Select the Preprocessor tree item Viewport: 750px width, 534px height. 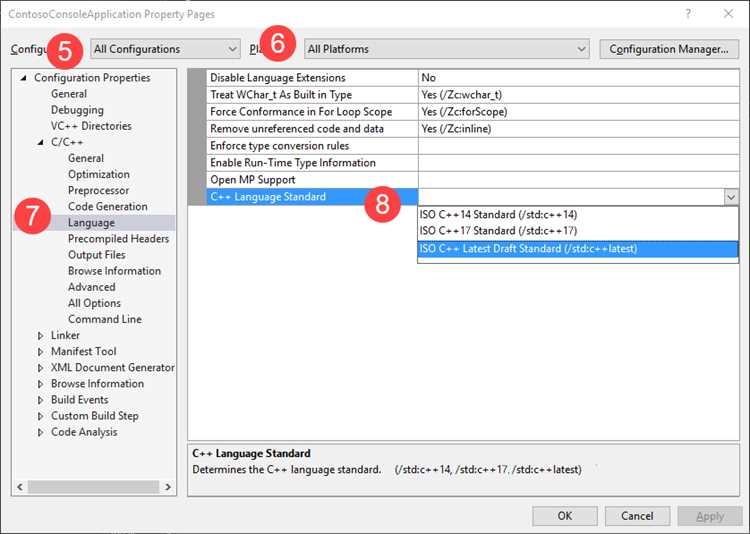click(98, 190)
